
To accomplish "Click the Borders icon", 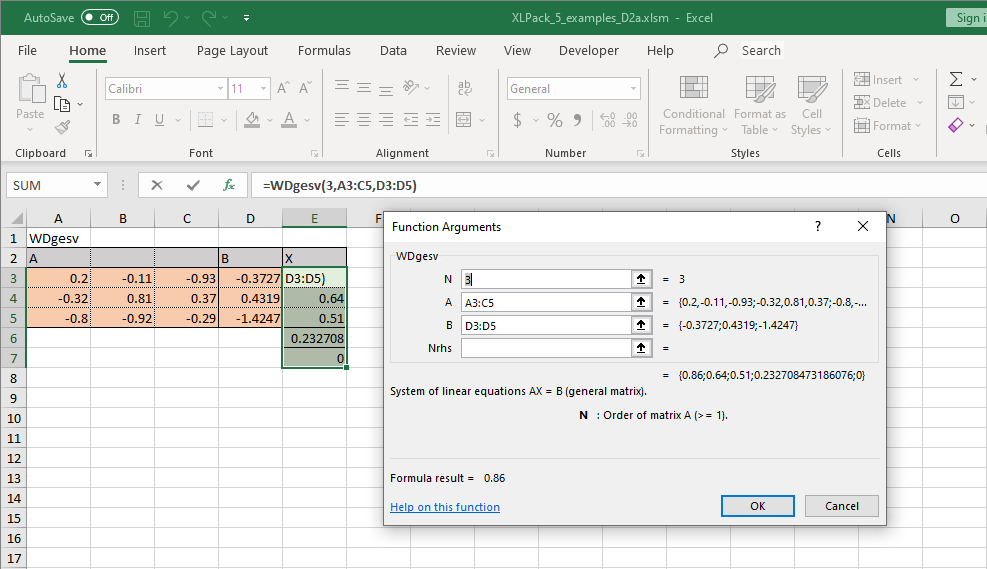I will pyautogui.click(x=205, y=119).
